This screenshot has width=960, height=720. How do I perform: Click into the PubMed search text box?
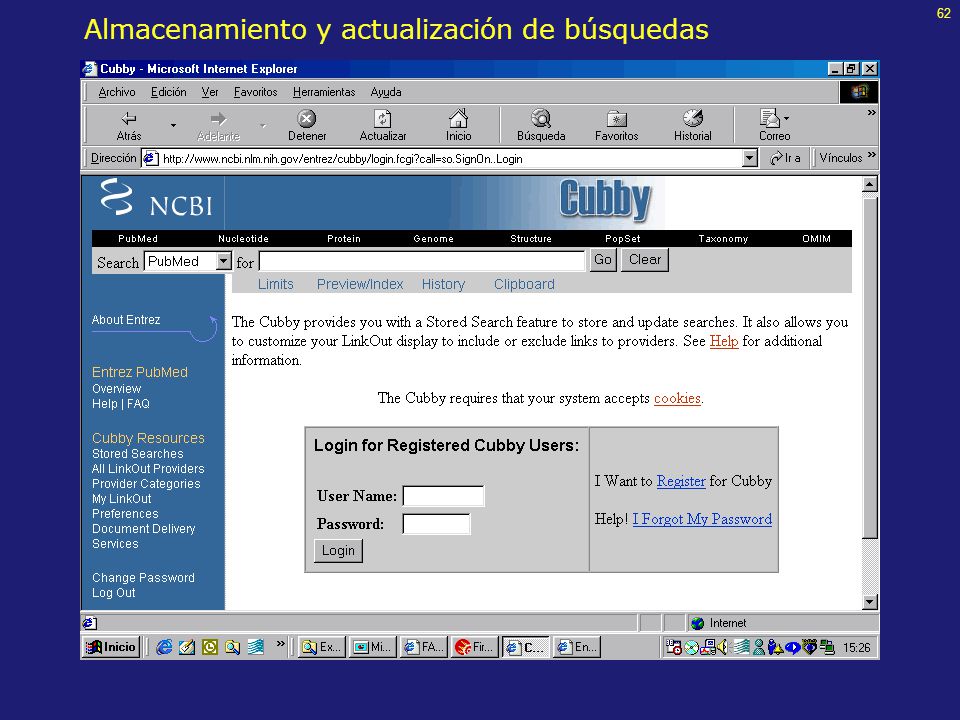pyautogui.click(x=422, y=261)
